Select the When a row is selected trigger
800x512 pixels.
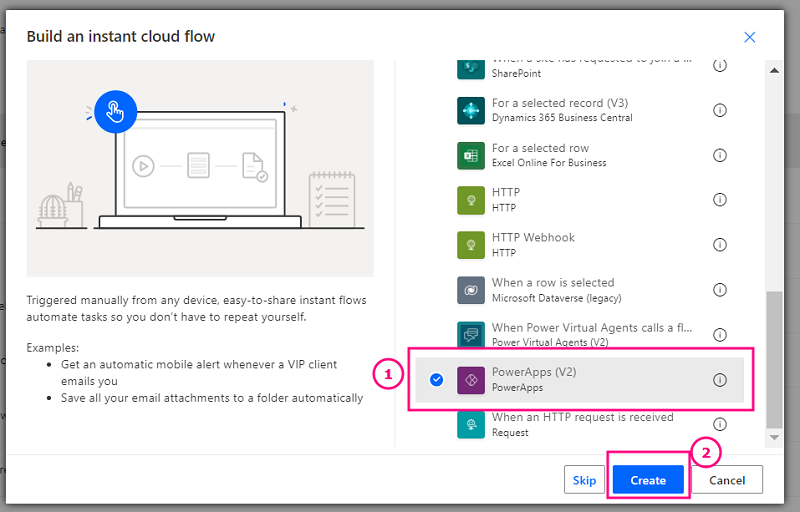pyautogui.click(x=553, y=283)
